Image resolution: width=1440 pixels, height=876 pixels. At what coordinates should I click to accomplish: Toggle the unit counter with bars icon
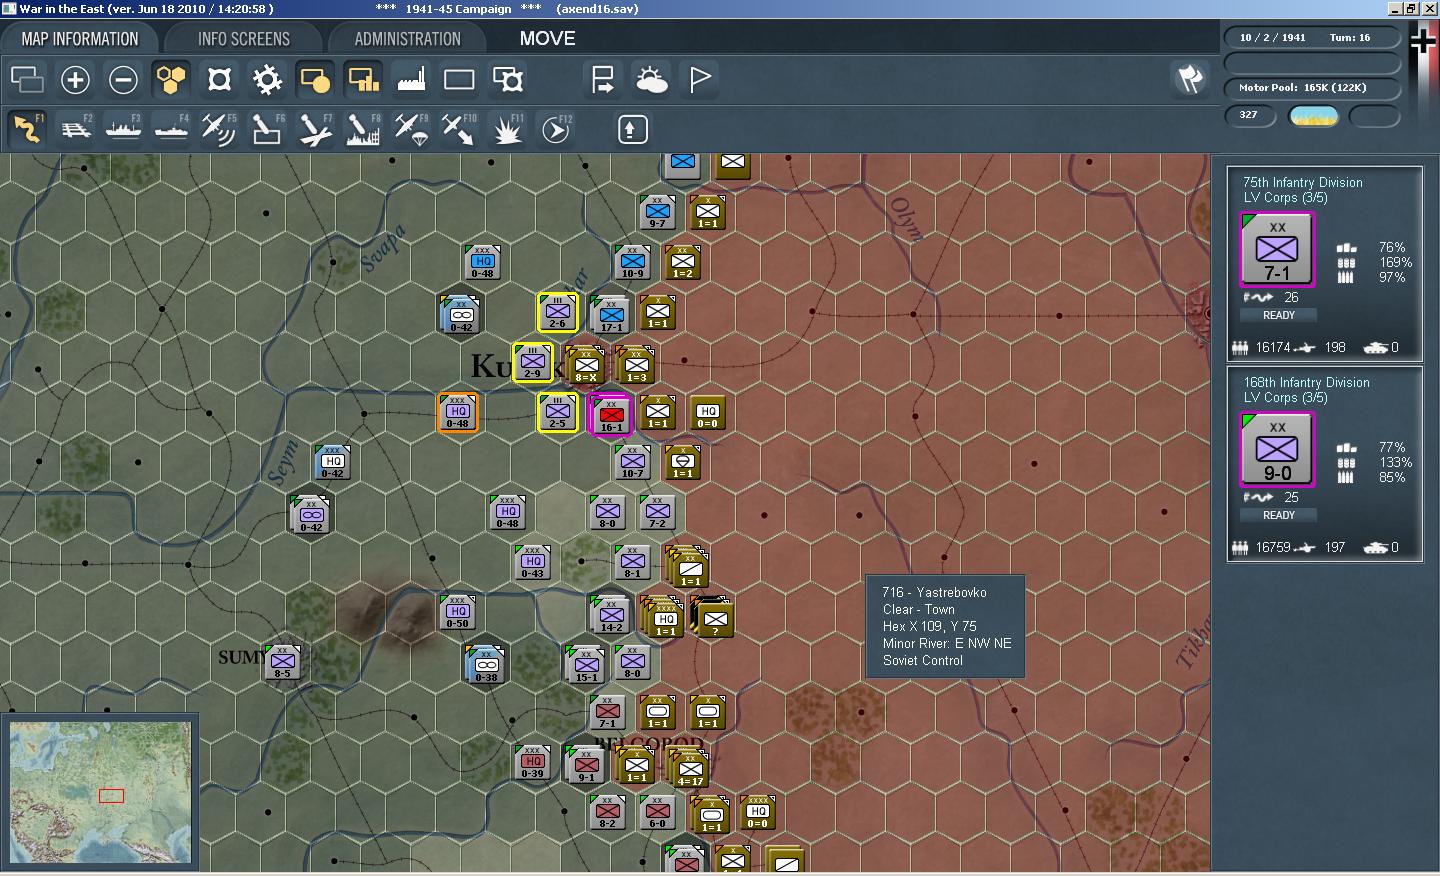[x=363, y=80]
